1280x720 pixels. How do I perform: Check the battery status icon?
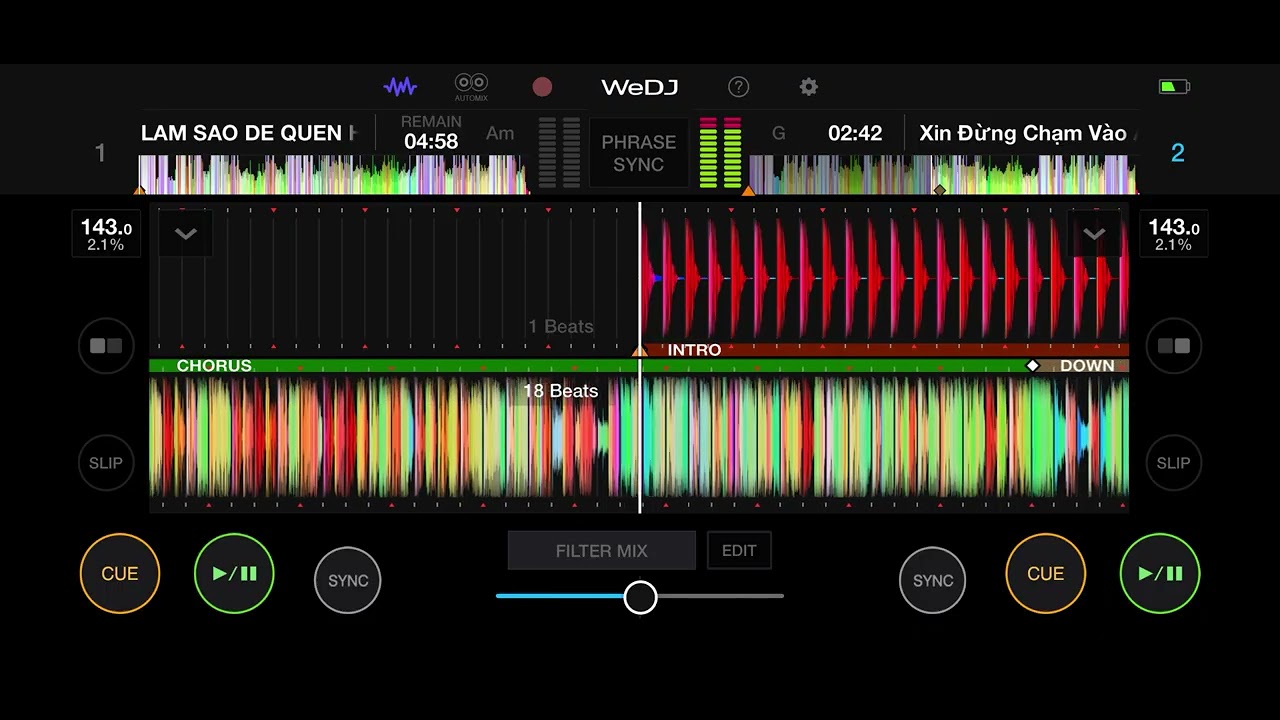(x=1174, y=87)
